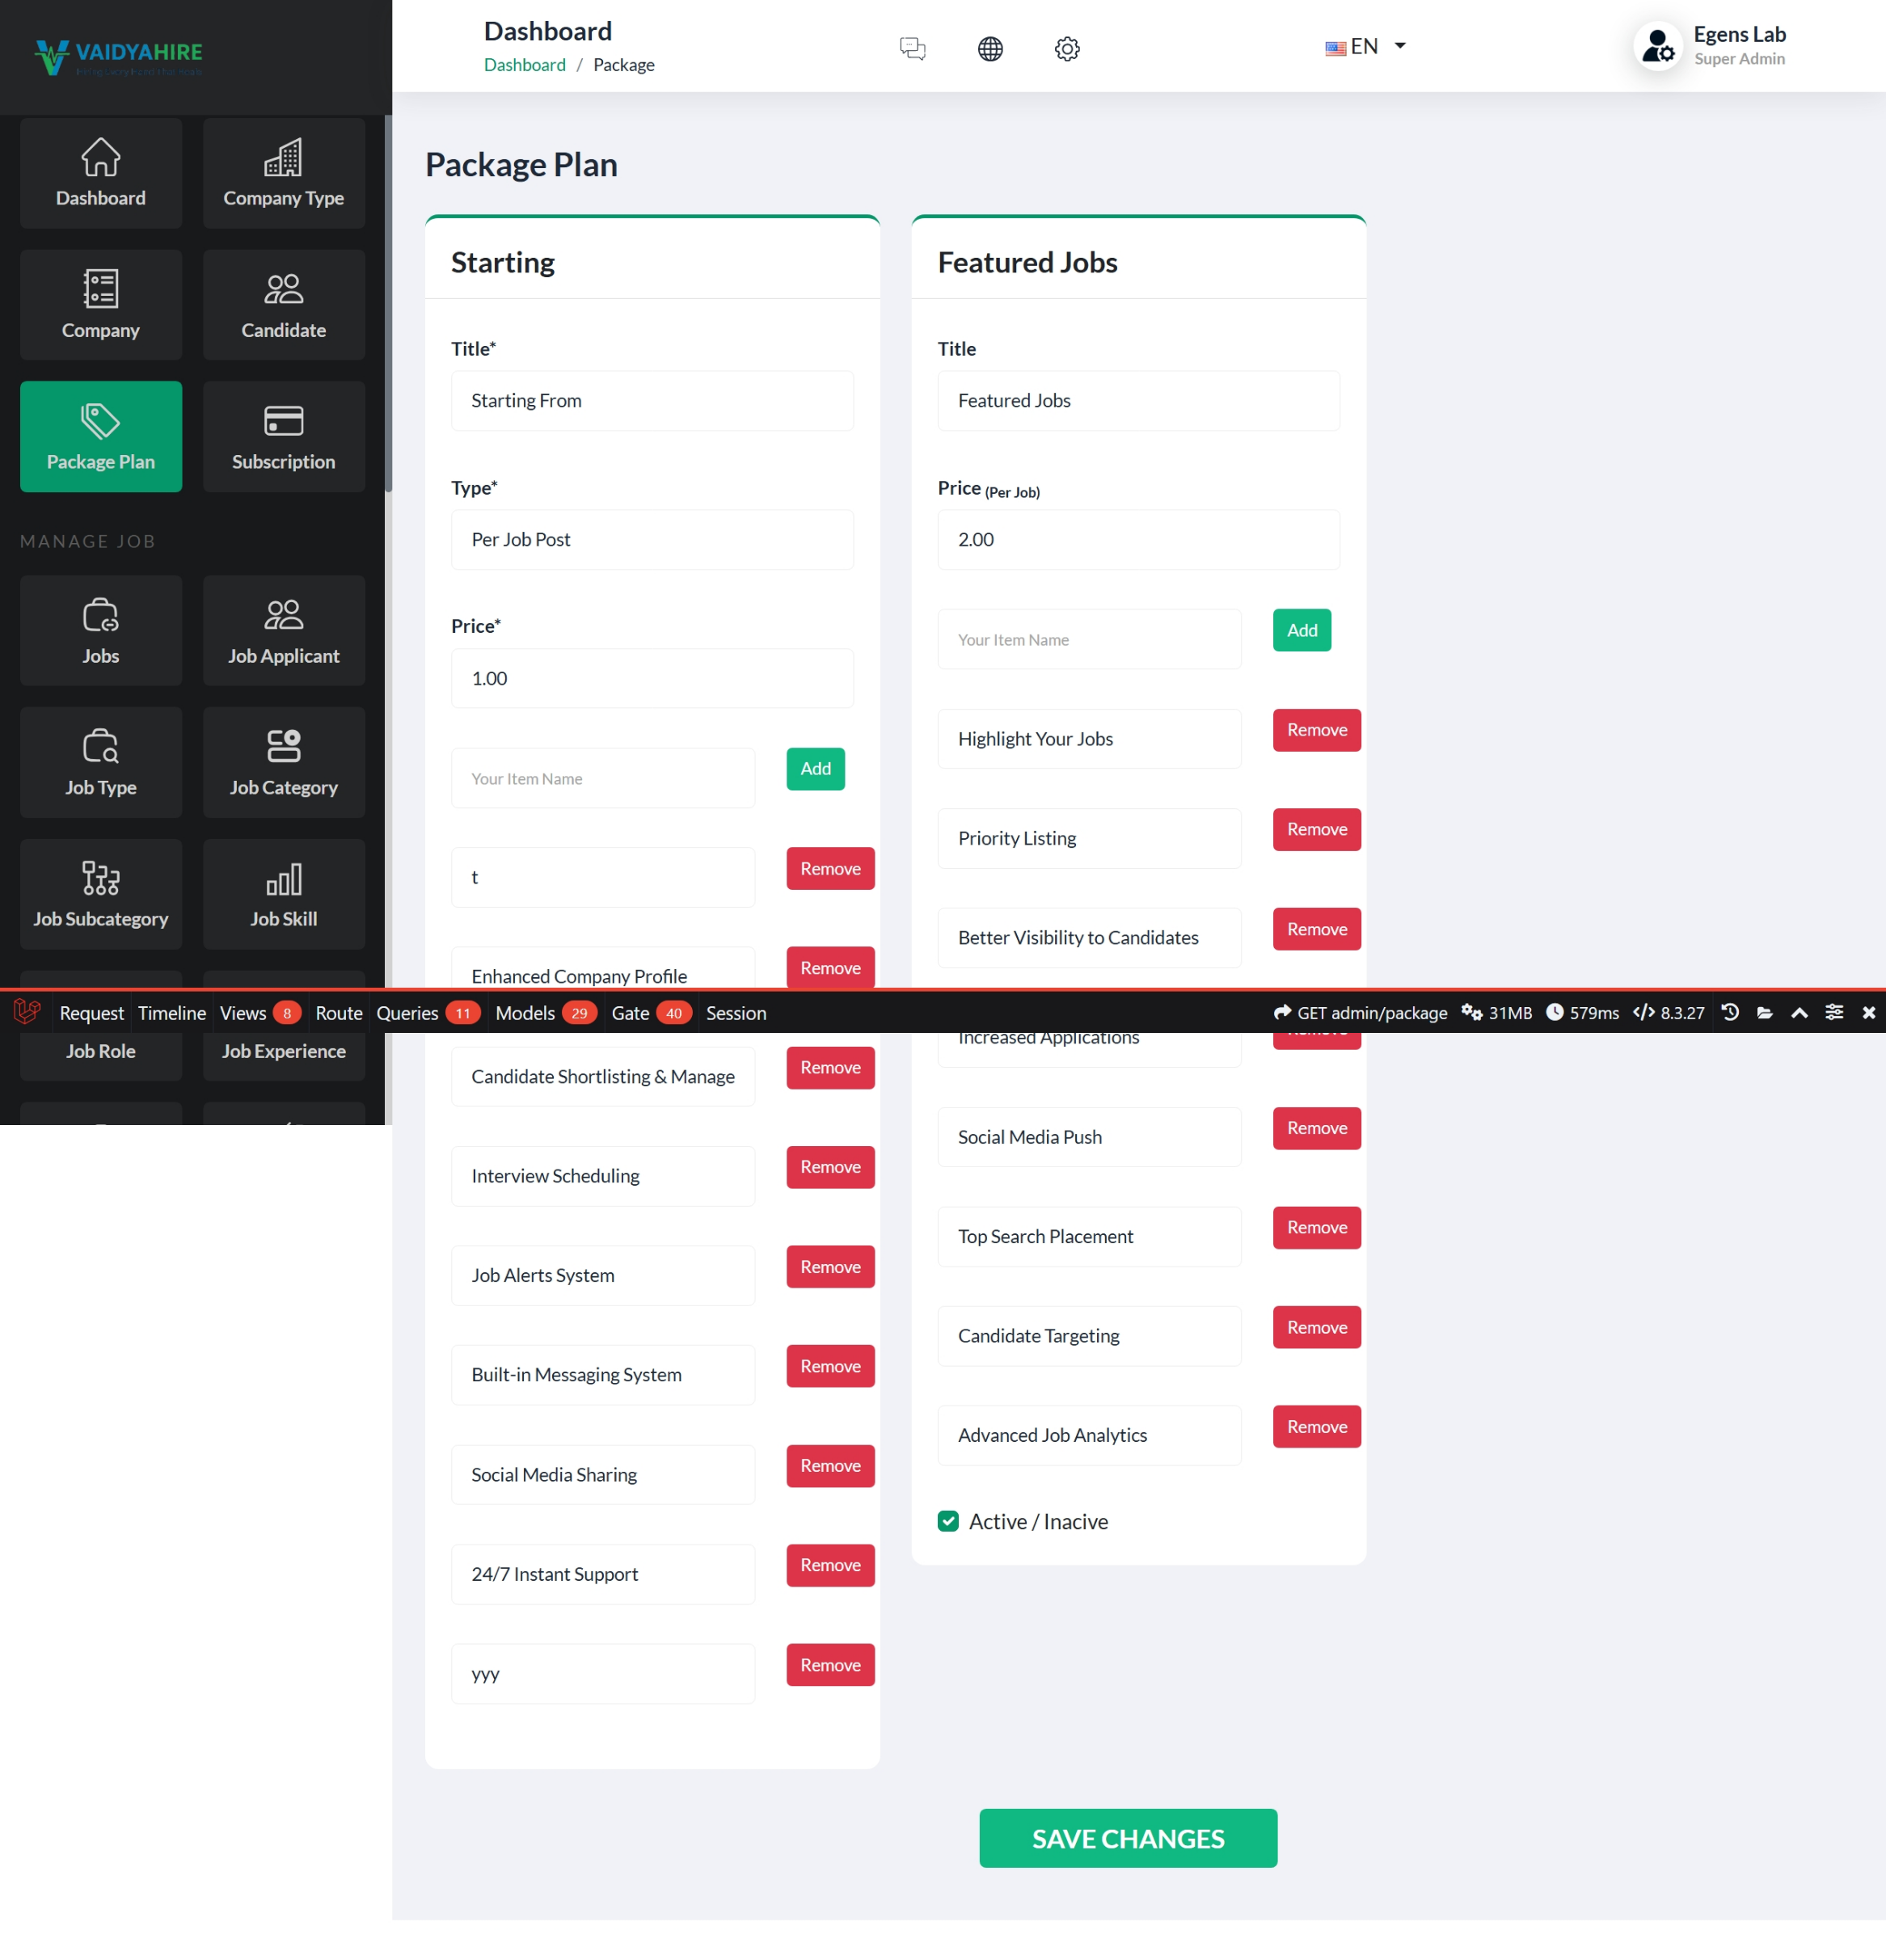Open Subscription tile in sidebar
The width and height of the screenshot is (1886, 1960).
click(x=283, y=437)
